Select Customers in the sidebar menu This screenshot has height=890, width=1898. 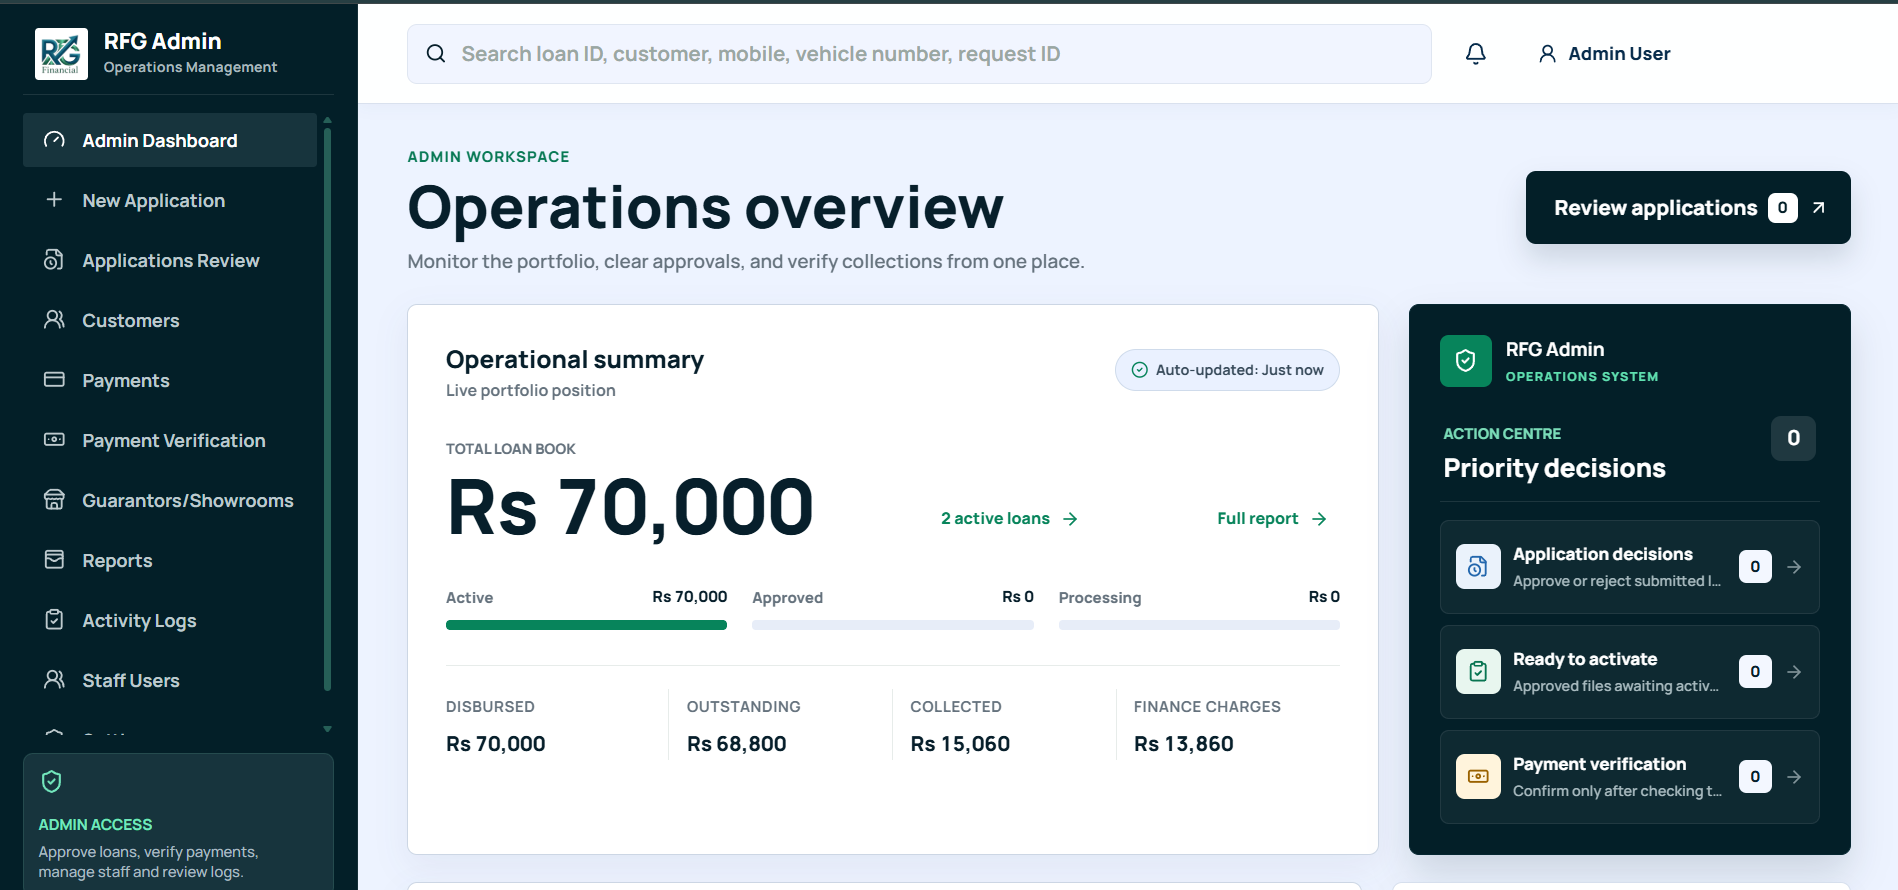tap(170, 320)
